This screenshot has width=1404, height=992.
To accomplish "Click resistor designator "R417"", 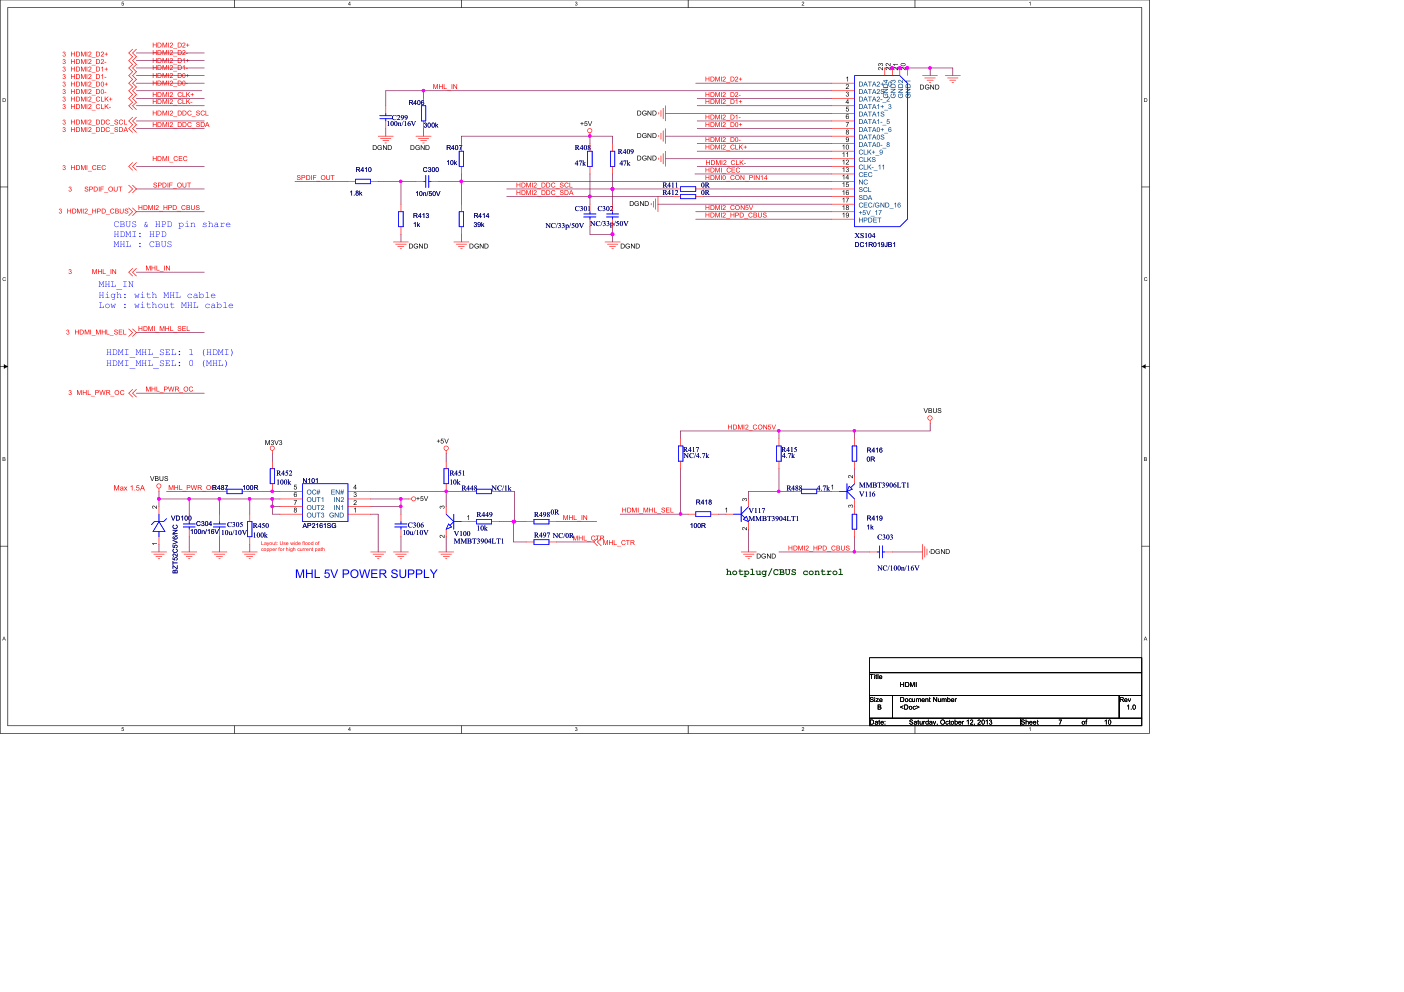I will pyautogui.click(x=691, y=450).
